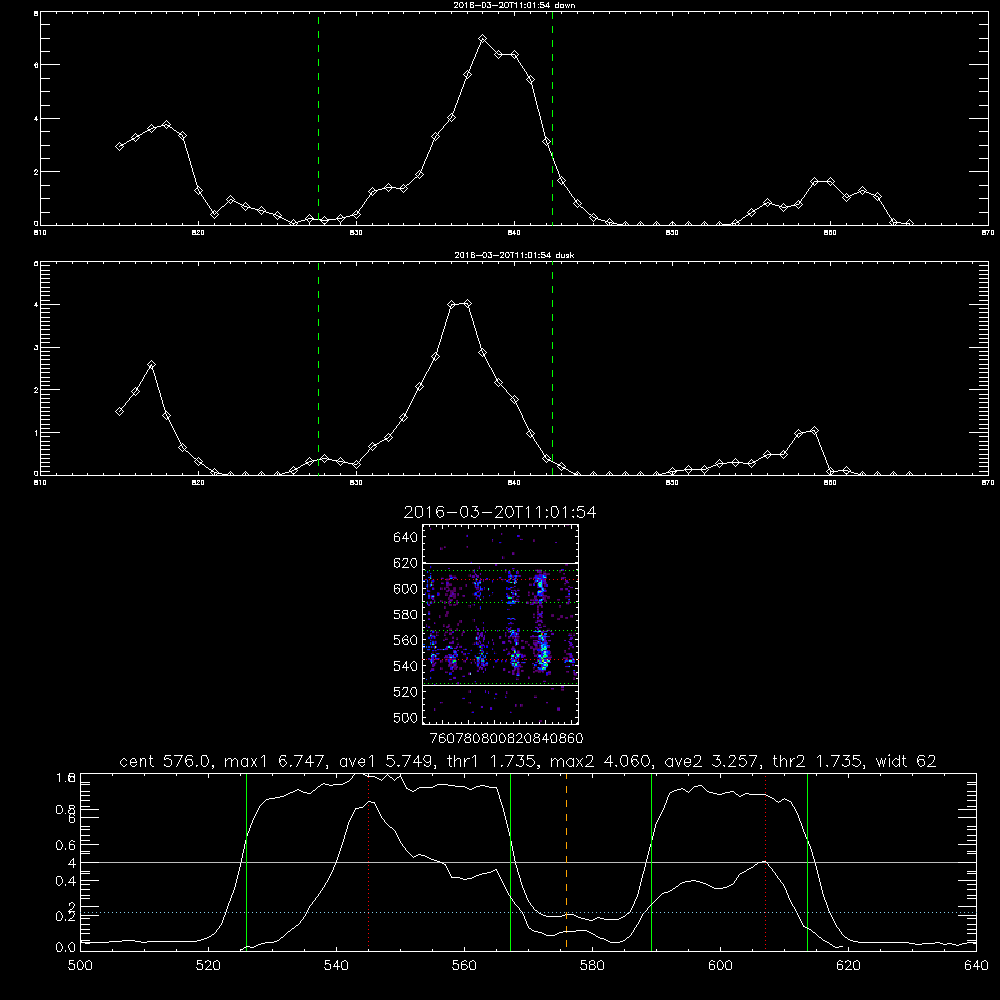Click y-axis label '640' beside the spectrogram image
Image resolution: width=1000 pixels, height=1000 pixels.
406,538
